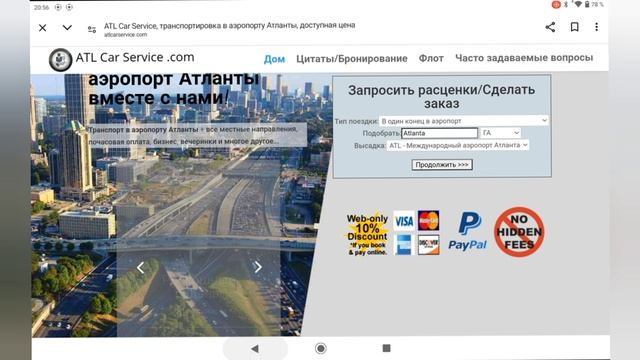This screenshot has width=640, height=360.
Task: Close the browser custom tab
Action: pos(42,28)
